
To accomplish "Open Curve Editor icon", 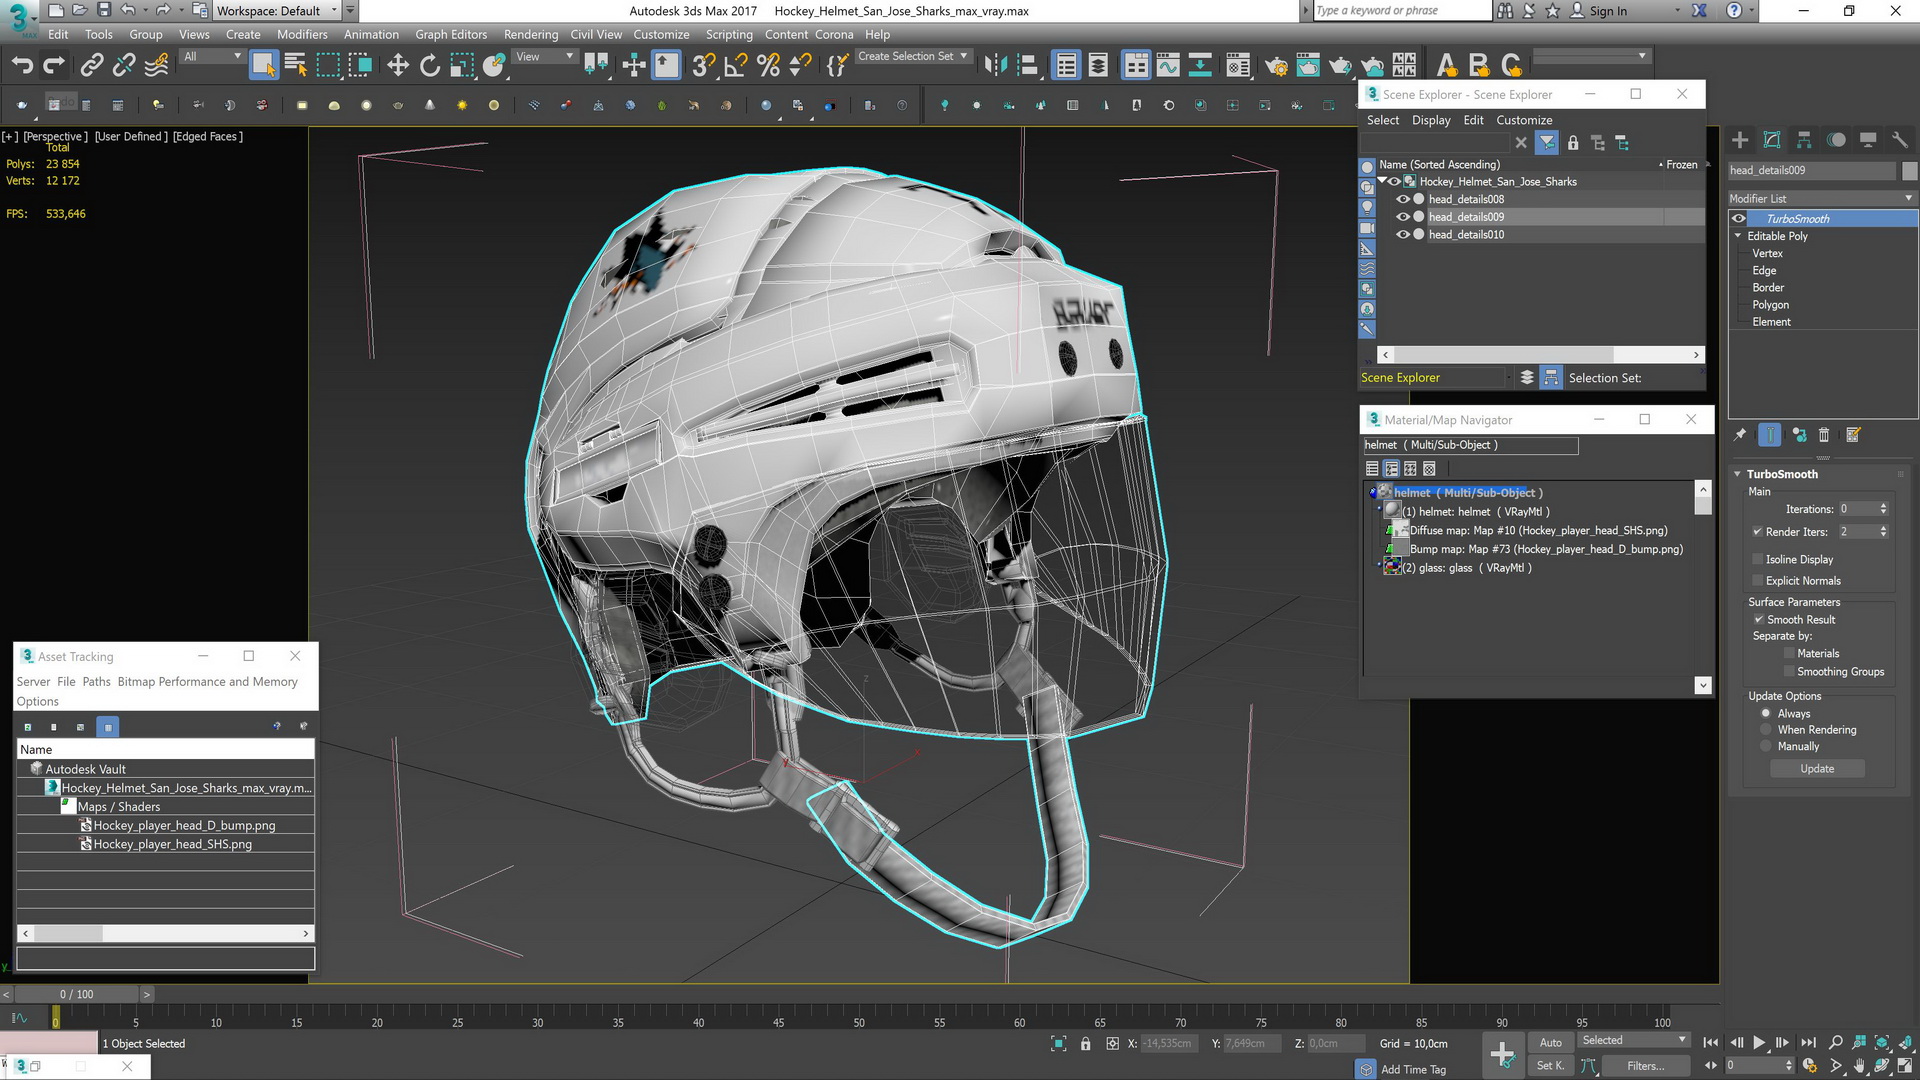I will tap(1168, 66).
